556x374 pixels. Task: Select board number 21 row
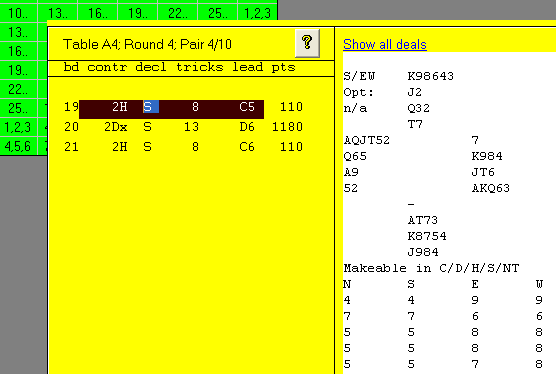point(71,147)
